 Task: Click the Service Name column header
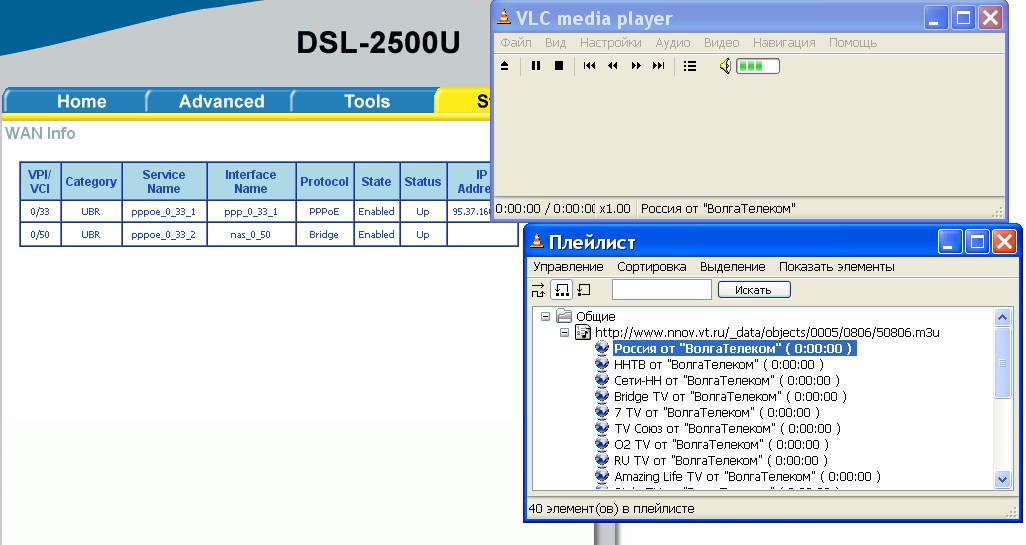164,181
